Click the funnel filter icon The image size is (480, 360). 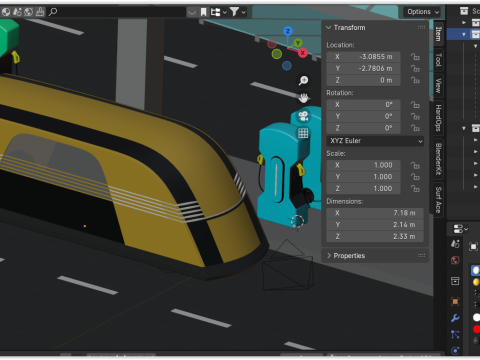click(234, 12)
